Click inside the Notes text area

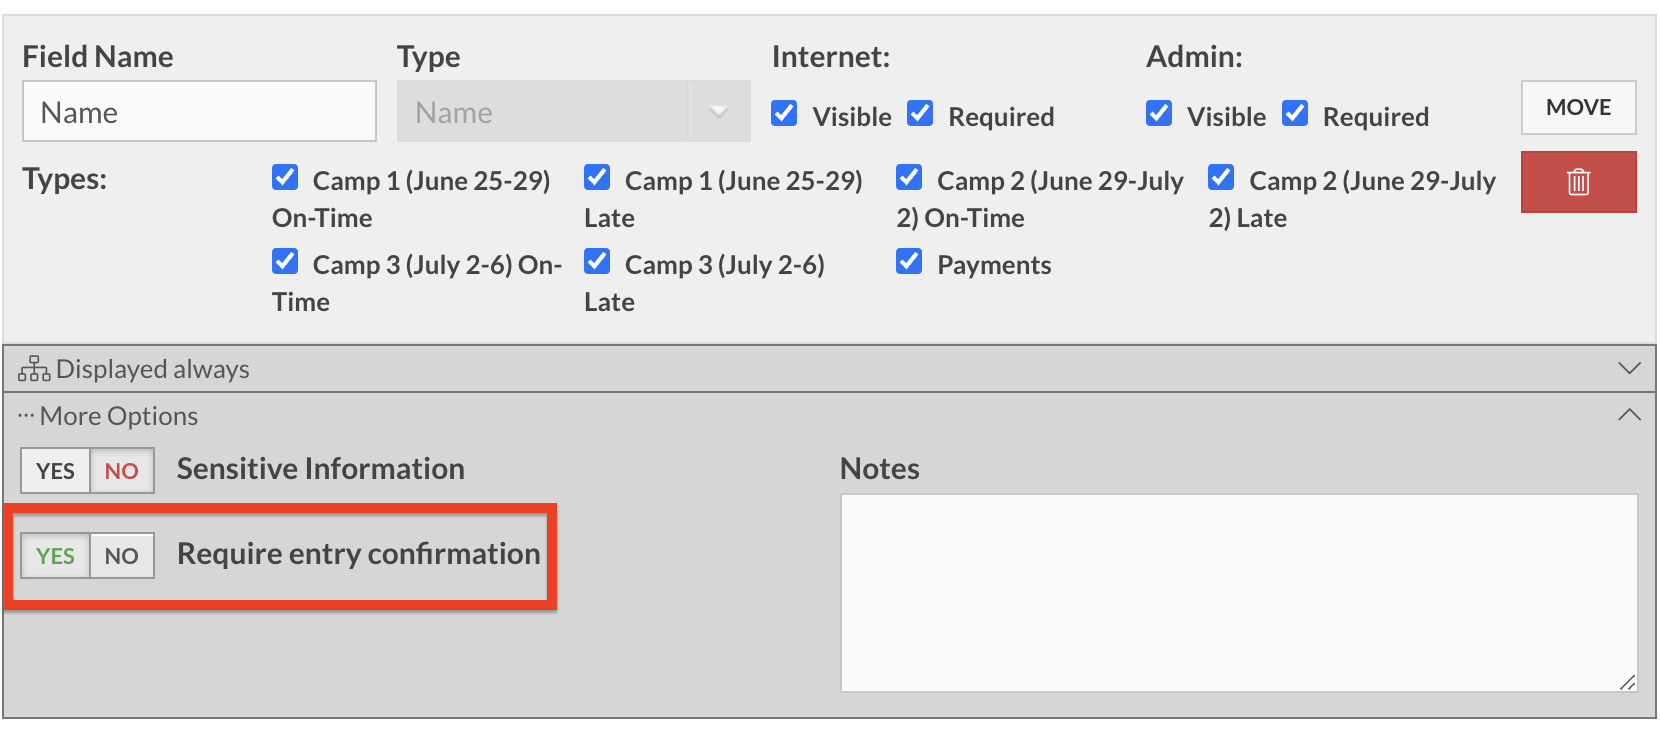[x=1238, y=592]
